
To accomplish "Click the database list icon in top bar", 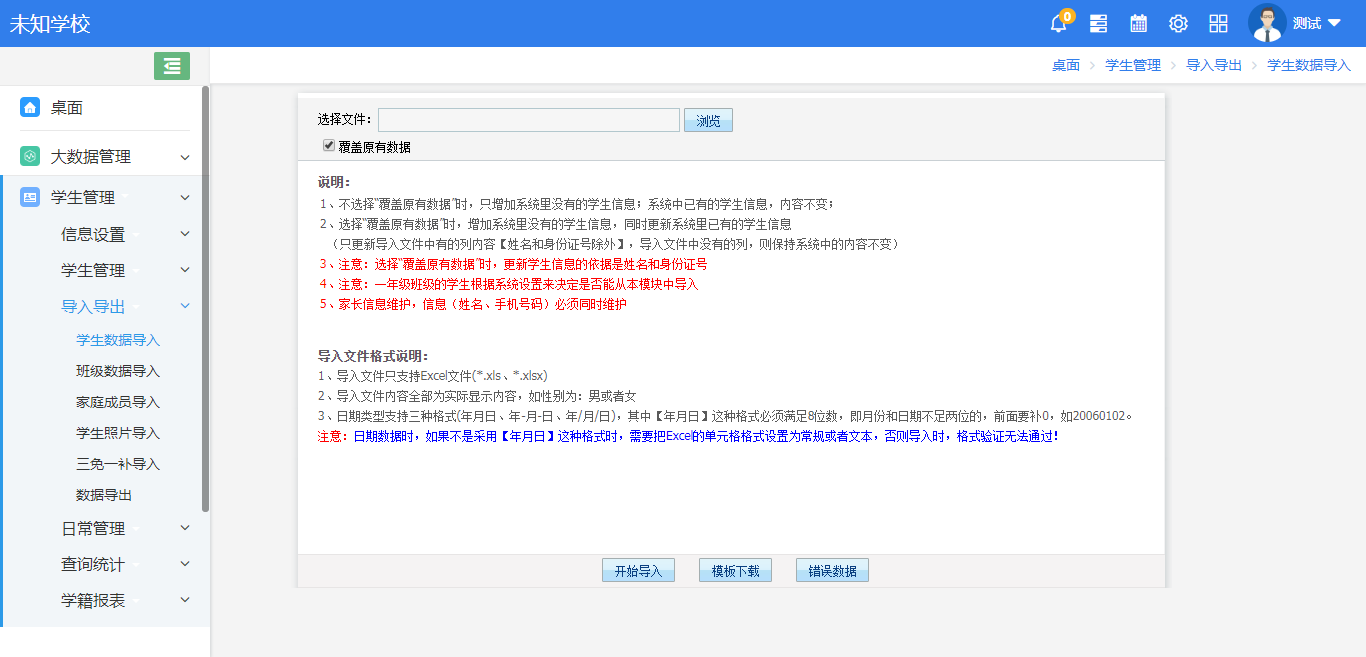I will click(x=1098, y=22).
